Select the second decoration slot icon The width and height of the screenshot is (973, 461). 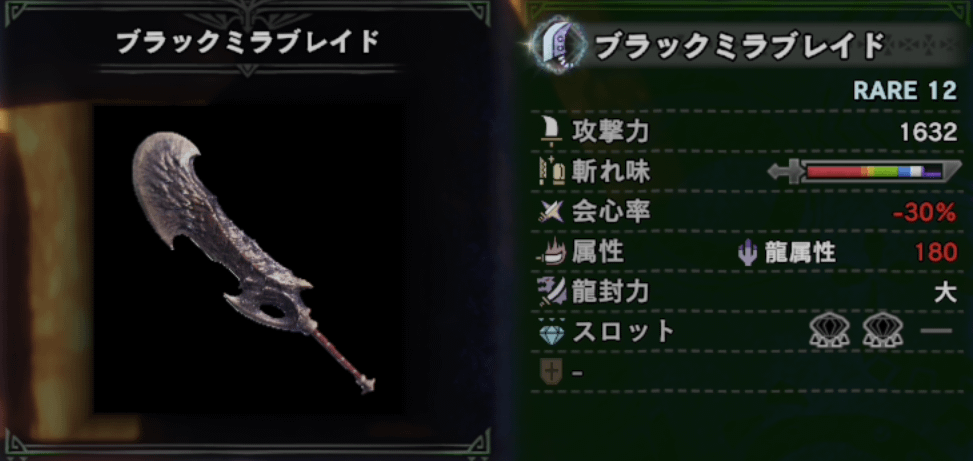click(882, 332)
